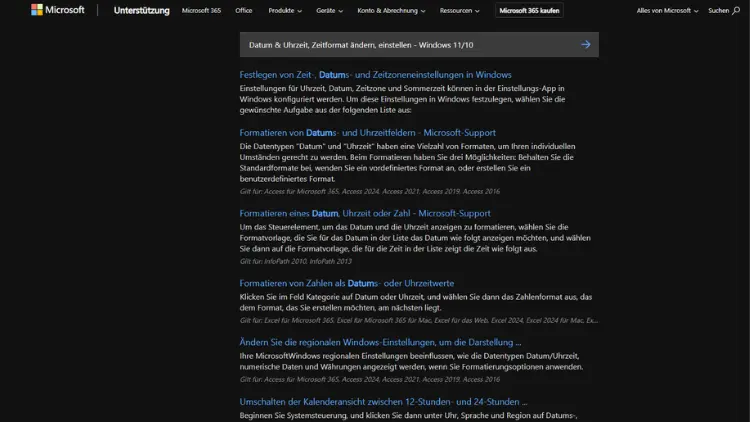The height and width of the screenshot is (422, 750).
Task: Open 'Formatieren von Zahlen als Datums-' result
Action: pyautogui.click(x=347, y=283)
